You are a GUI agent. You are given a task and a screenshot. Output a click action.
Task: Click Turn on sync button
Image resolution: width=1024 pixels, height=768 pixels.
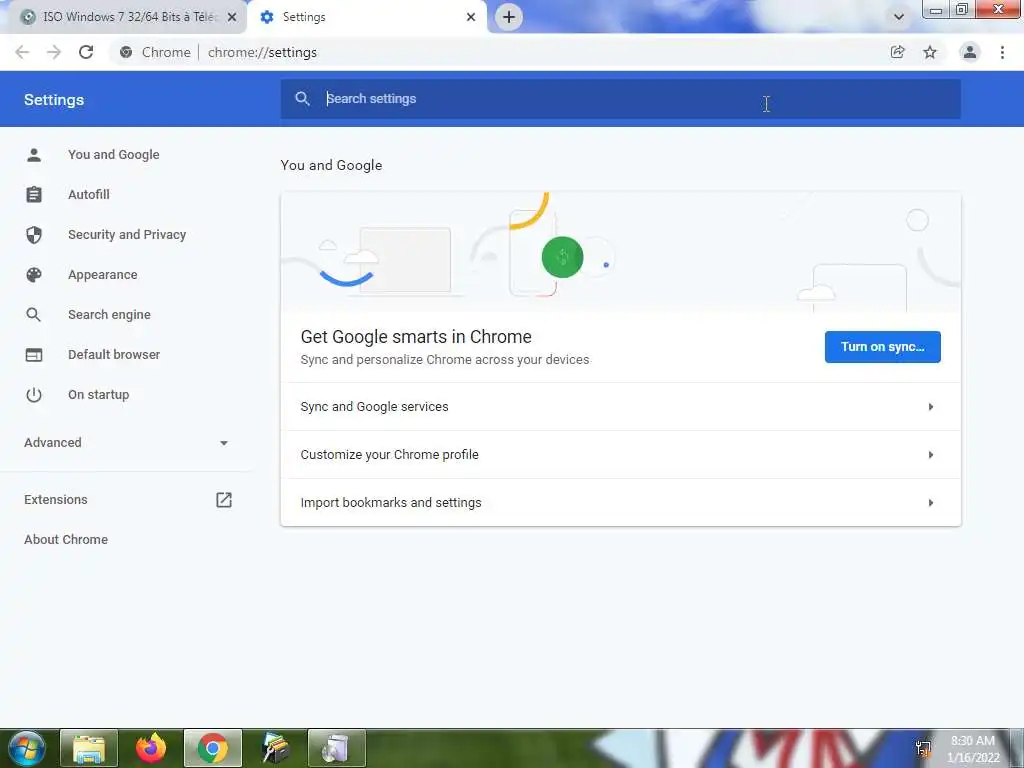click(882, 347)
